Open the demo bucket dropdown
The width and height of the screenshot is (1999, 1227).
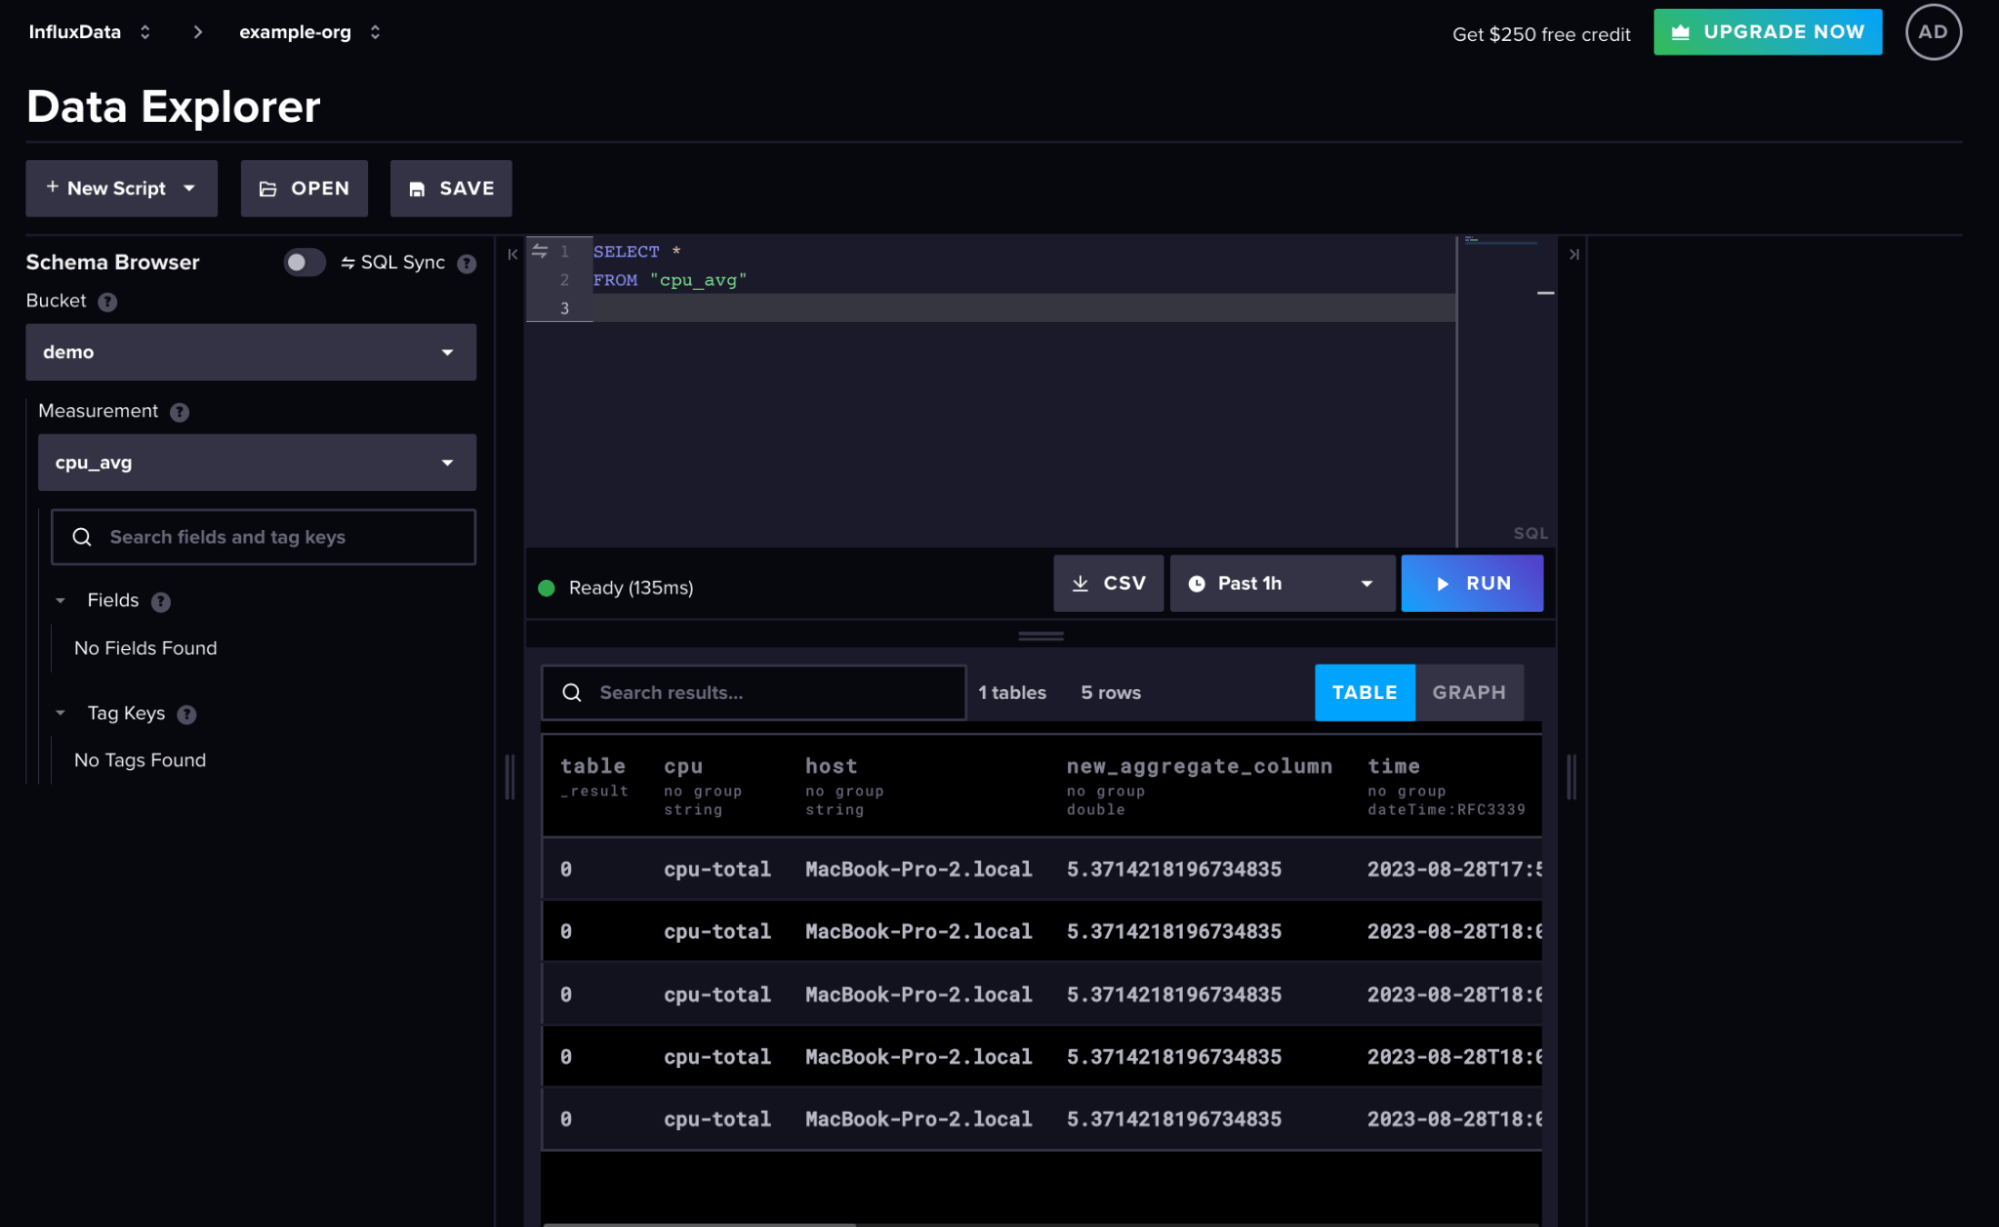[x=250, y=352]
